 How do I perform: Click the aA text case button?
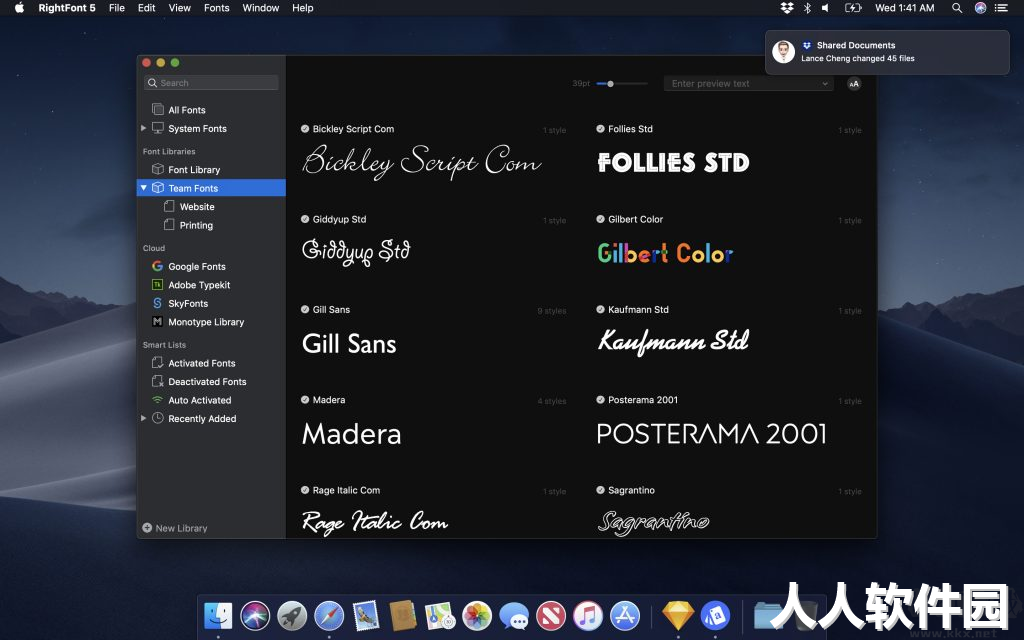854,84
